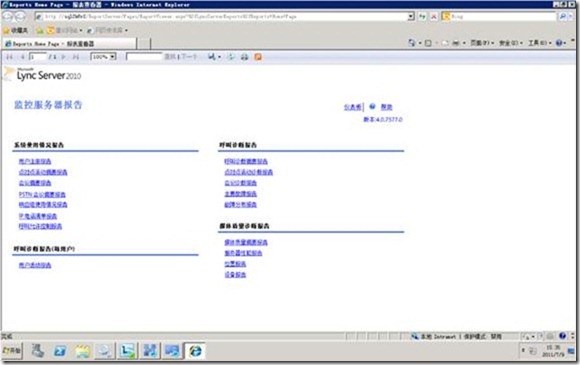
Task: Click the current page number field
Action: pyautogui.click(x=37, y=57)
